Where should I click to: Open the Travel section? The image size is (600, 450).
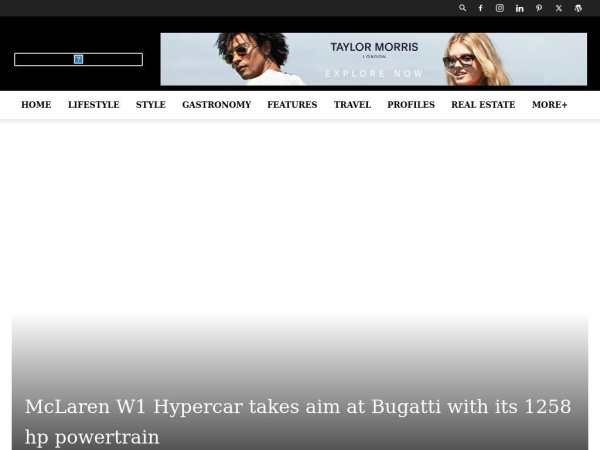[352, 105]
